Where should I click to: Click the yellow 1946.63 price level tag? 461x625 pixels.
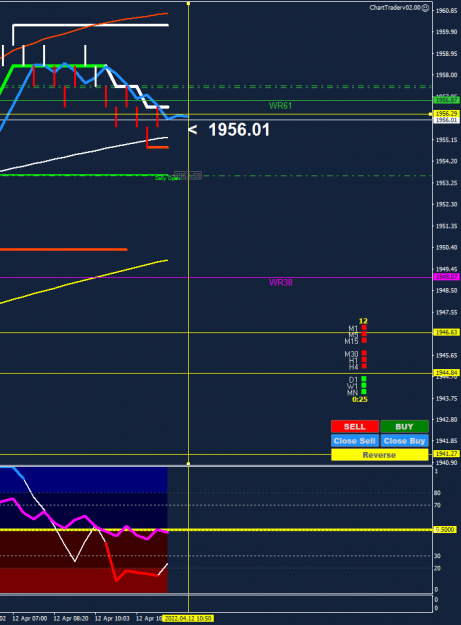coord(447,332)
